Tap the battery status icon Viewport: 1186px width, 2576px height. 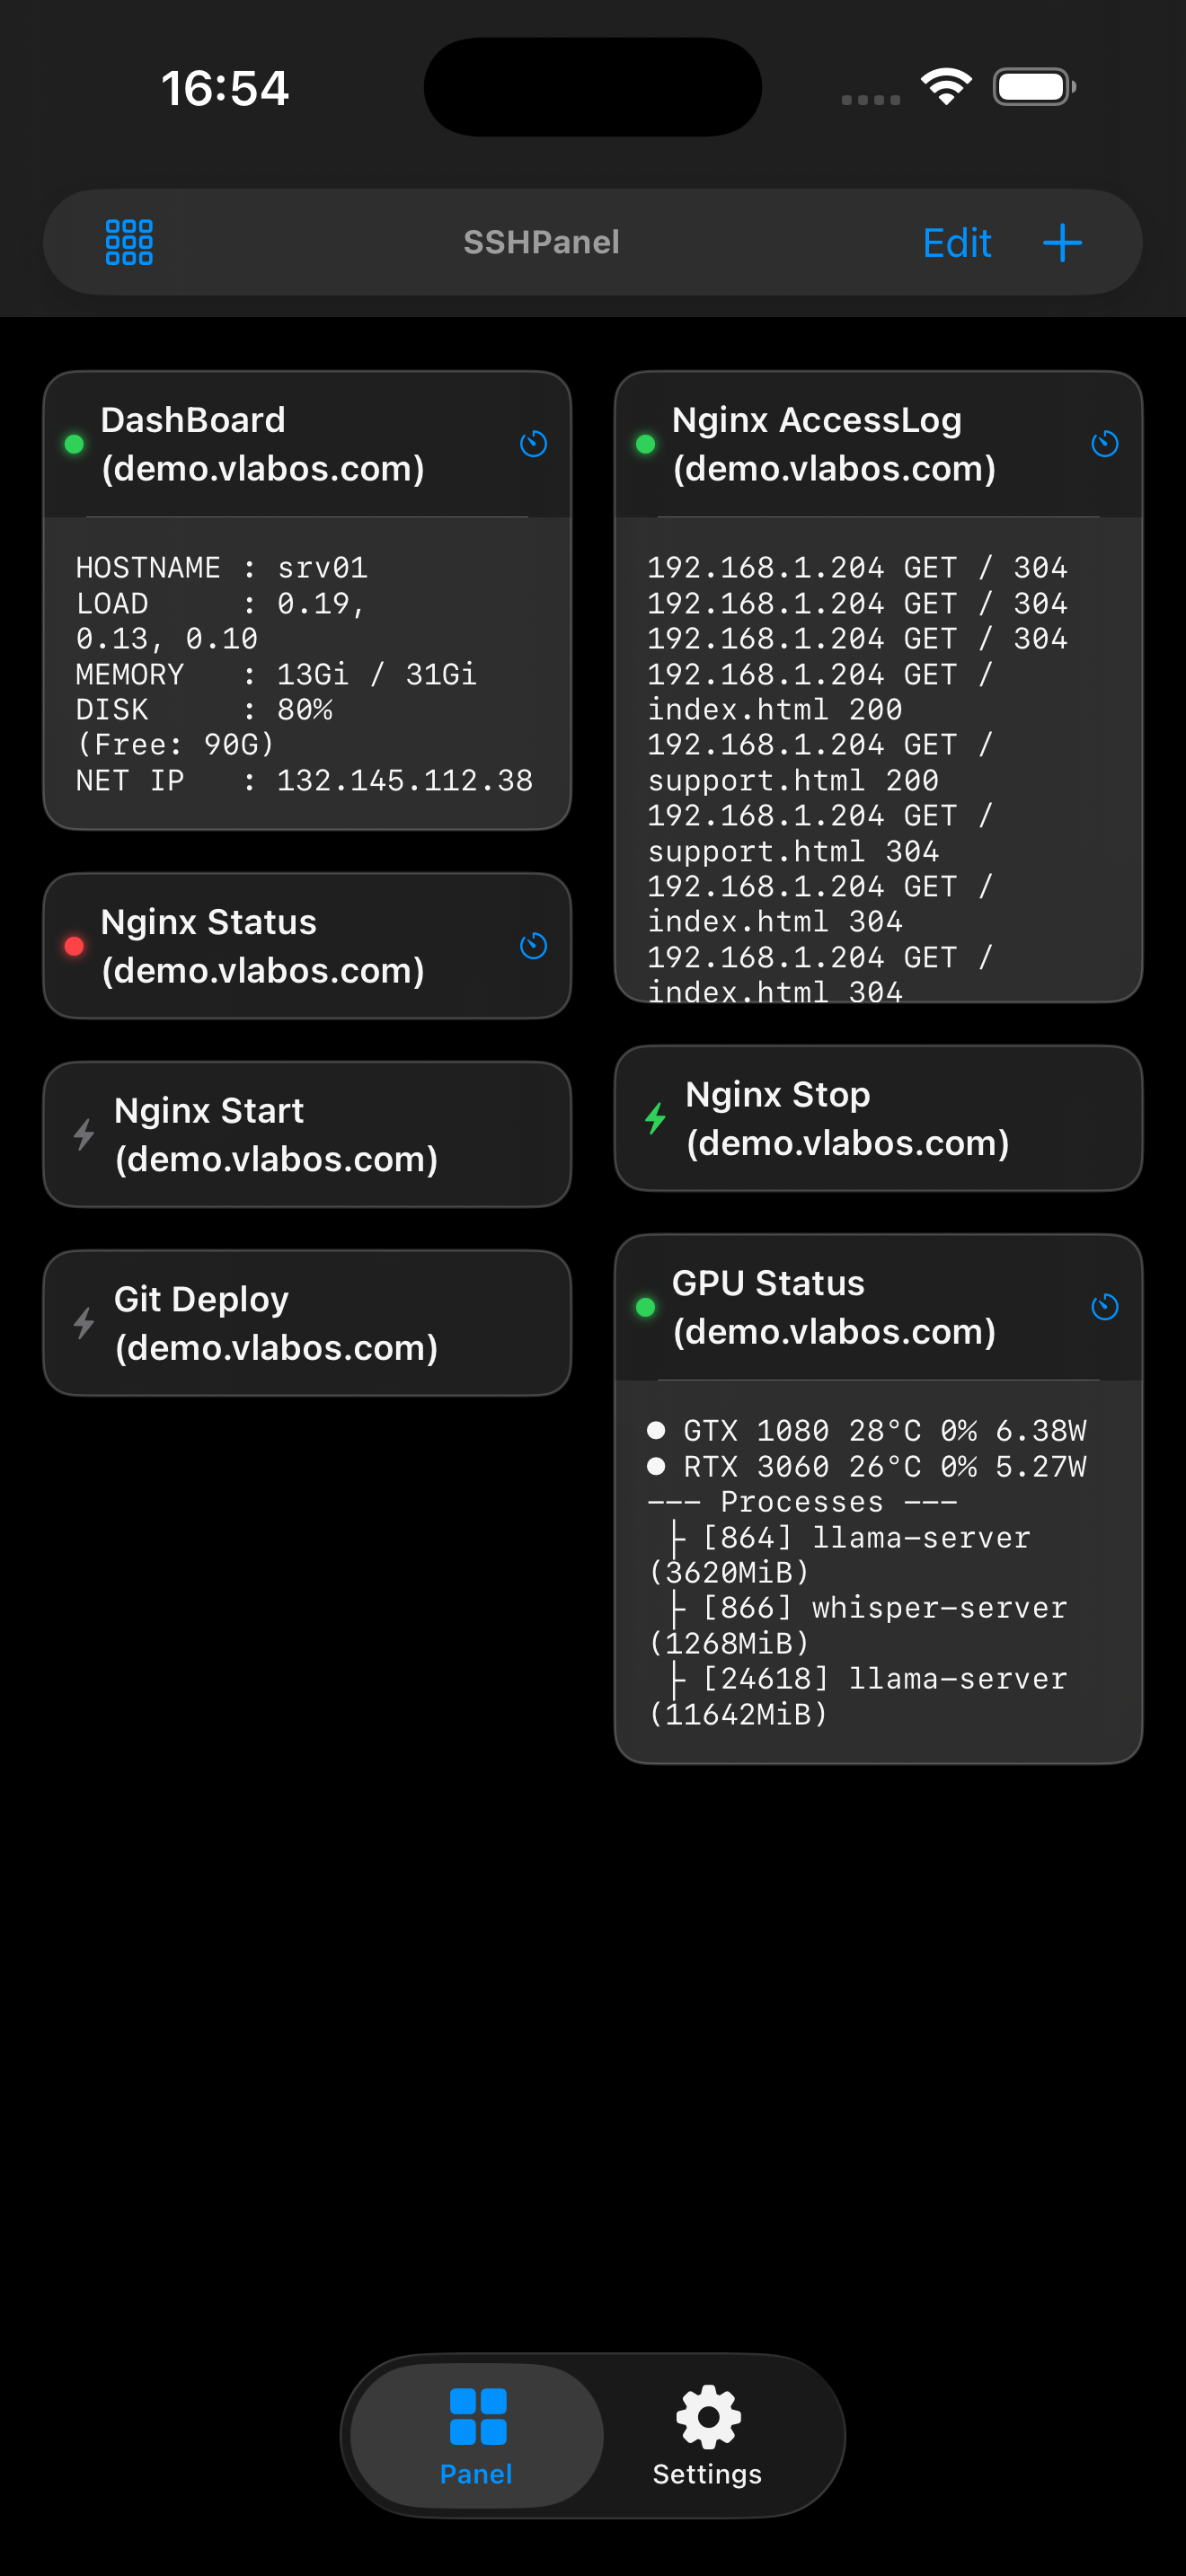click(1034, 87)
